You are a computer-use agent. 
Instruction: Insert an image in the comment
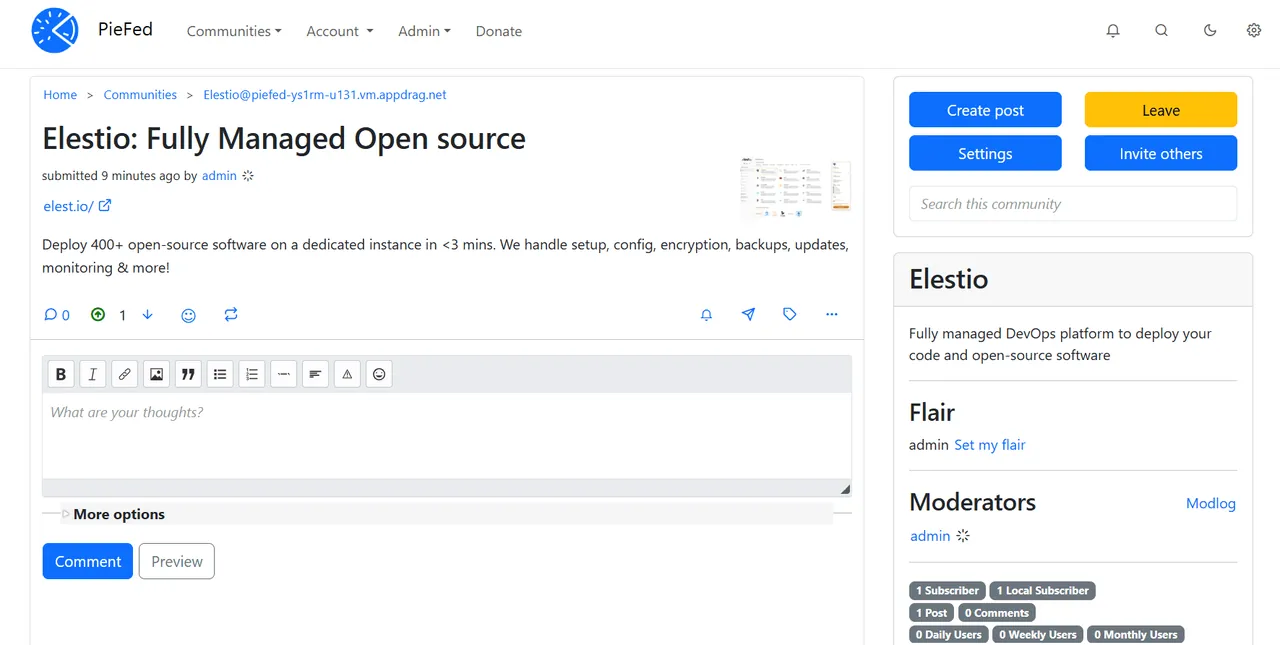click(x=157, y=374)
